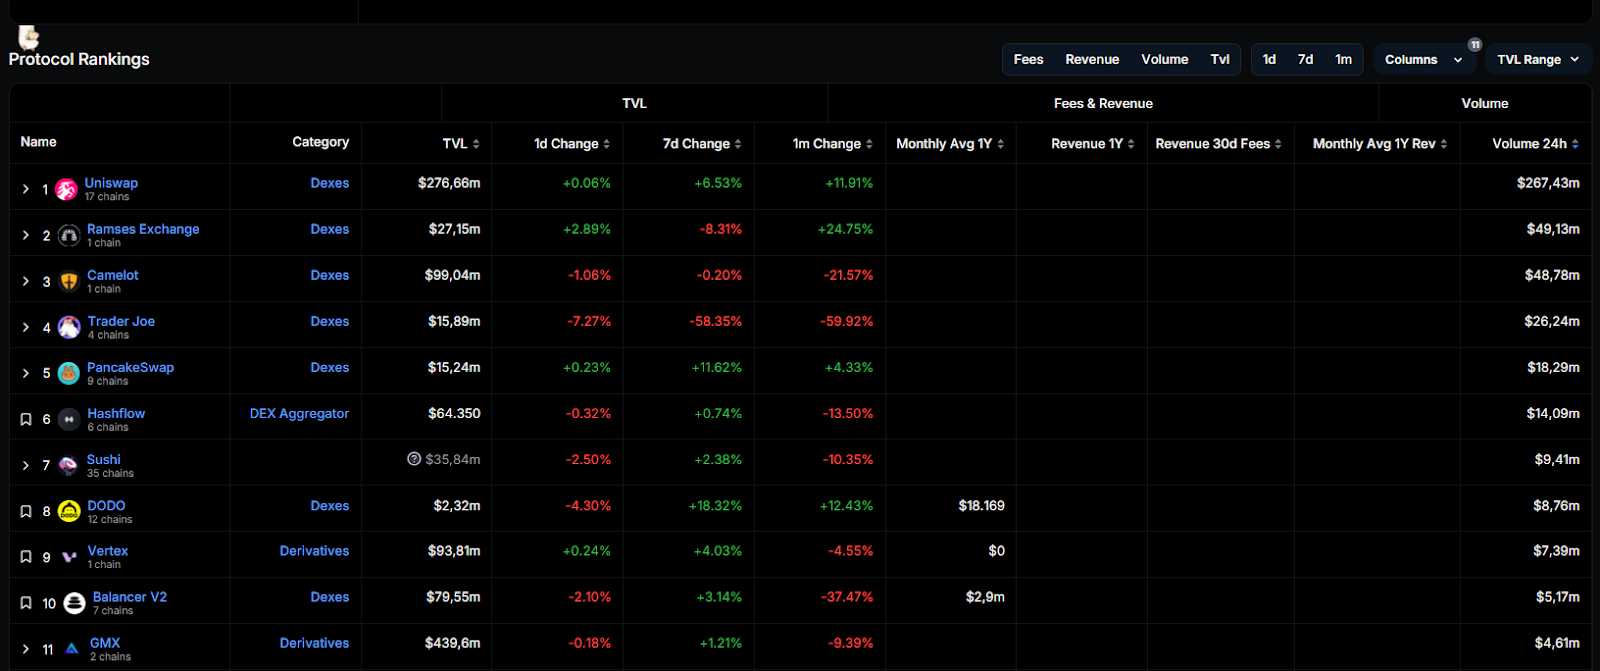
Task: Click the Dexes category in Uniswap row
Action: pyautogui.click(x=329, y=183)
